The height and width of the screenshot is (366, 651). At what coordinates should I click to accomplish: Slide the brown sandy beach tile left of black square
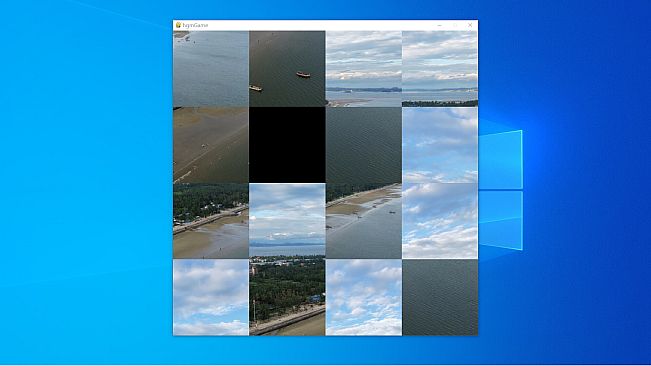tap(211, 145)
